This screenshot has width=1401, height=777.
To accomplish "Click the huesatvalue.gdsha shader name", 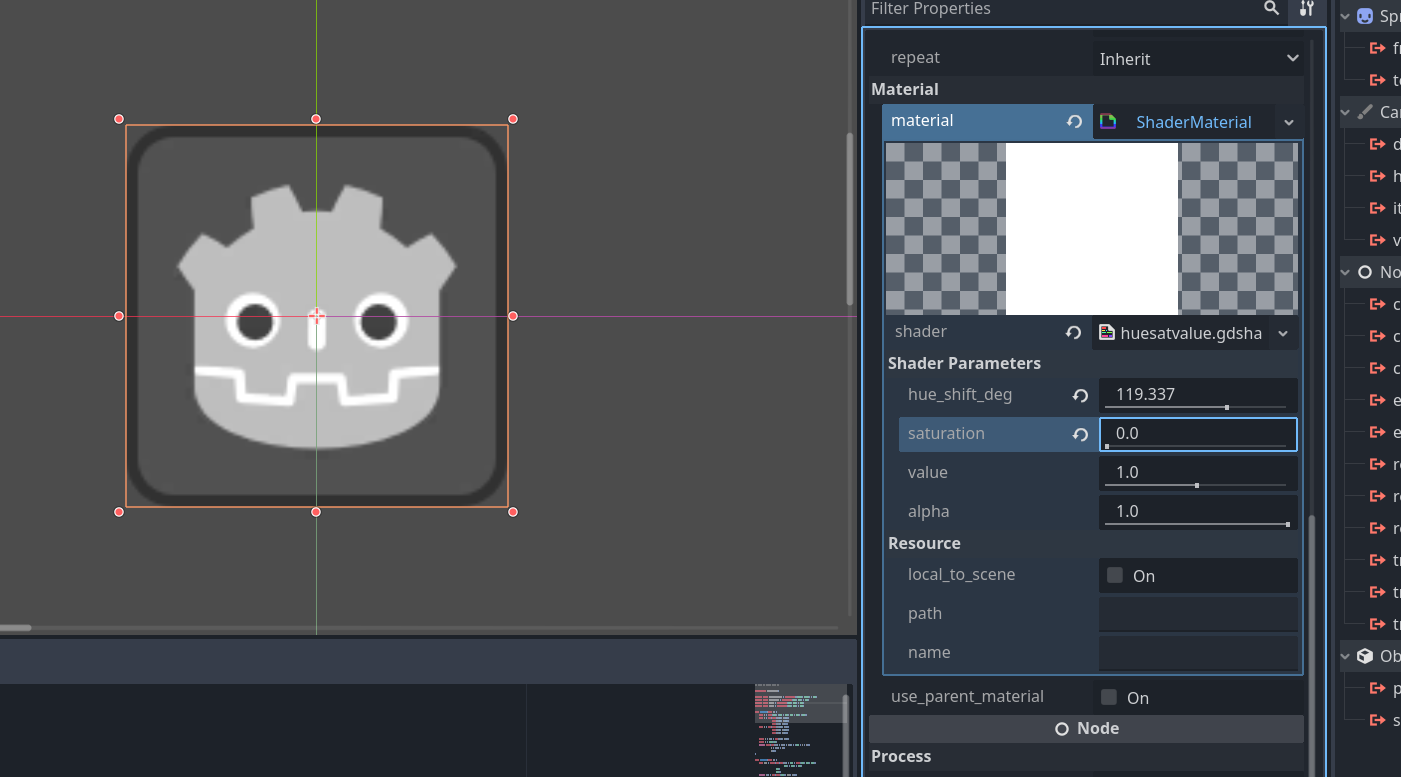I will [1191, 333].
